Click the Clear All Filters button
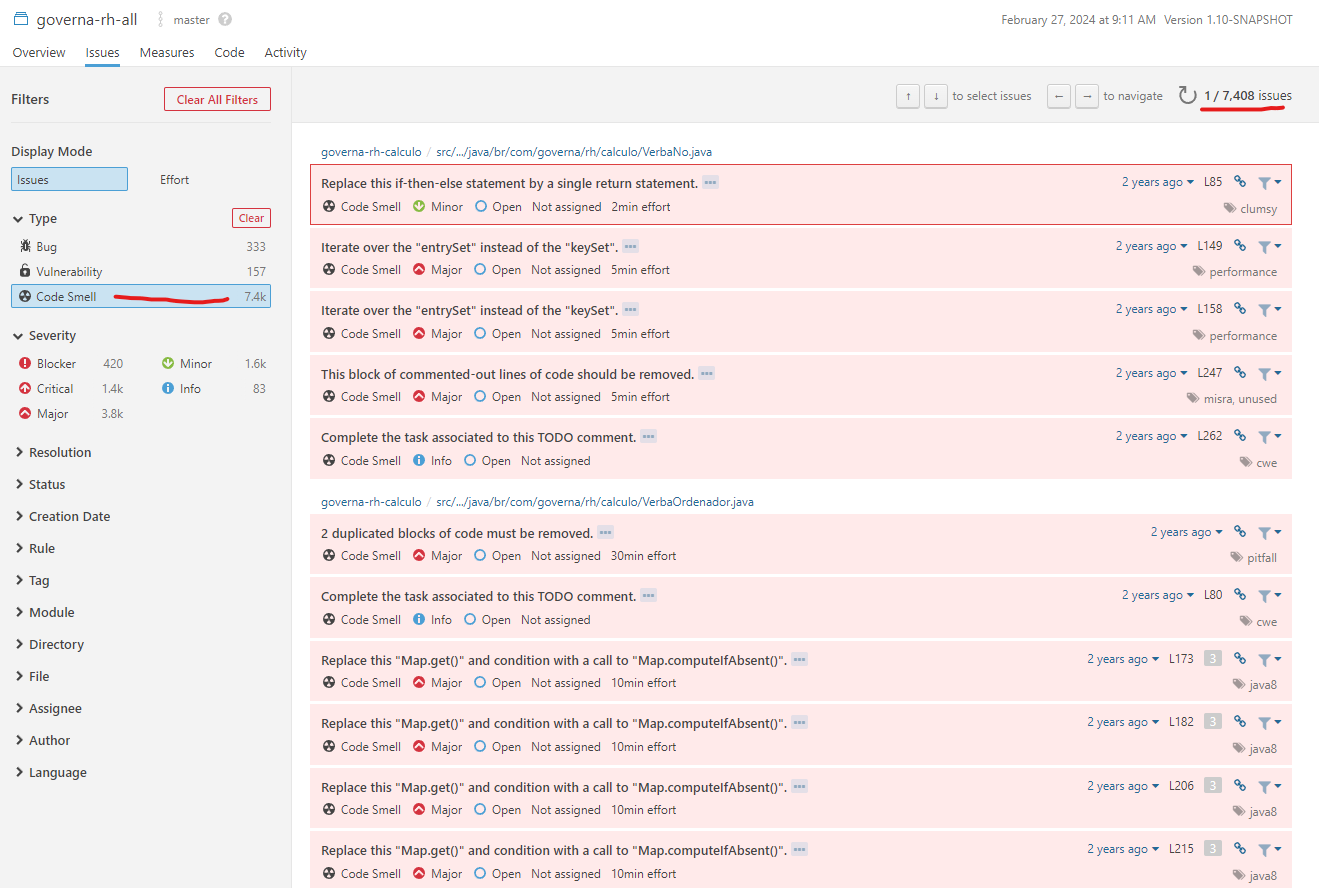This screenshot has width=1319, height=888. tap(217, 99)
